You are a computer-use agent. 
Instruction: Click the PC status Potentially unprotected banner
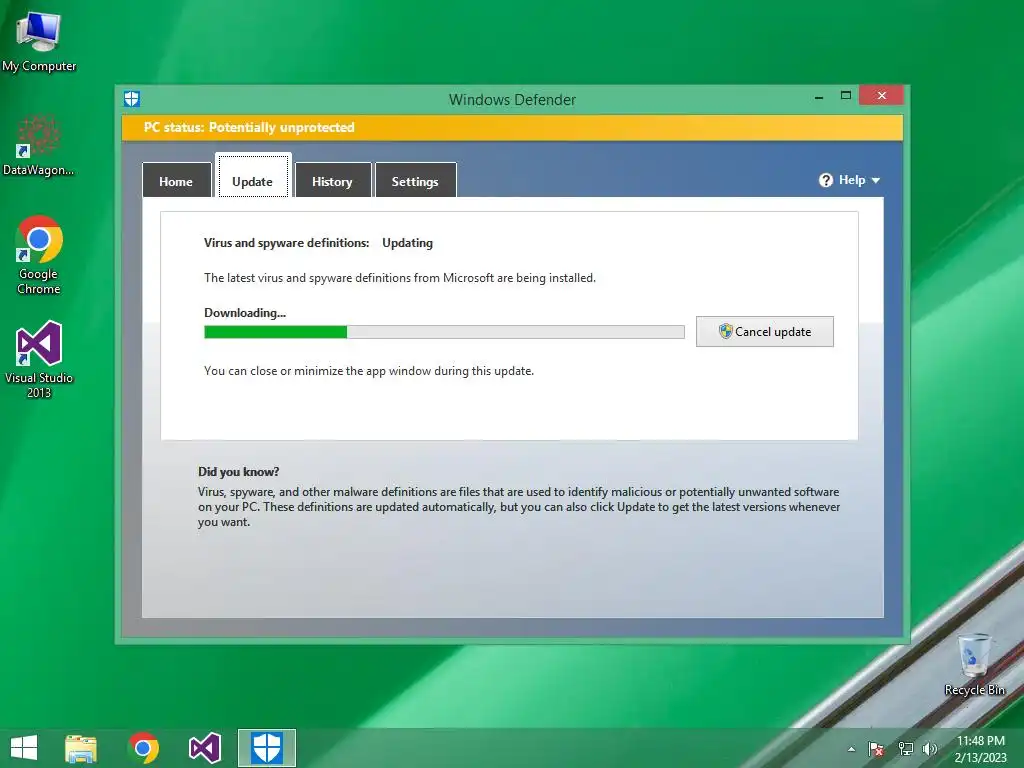click(x=512, y=127)
